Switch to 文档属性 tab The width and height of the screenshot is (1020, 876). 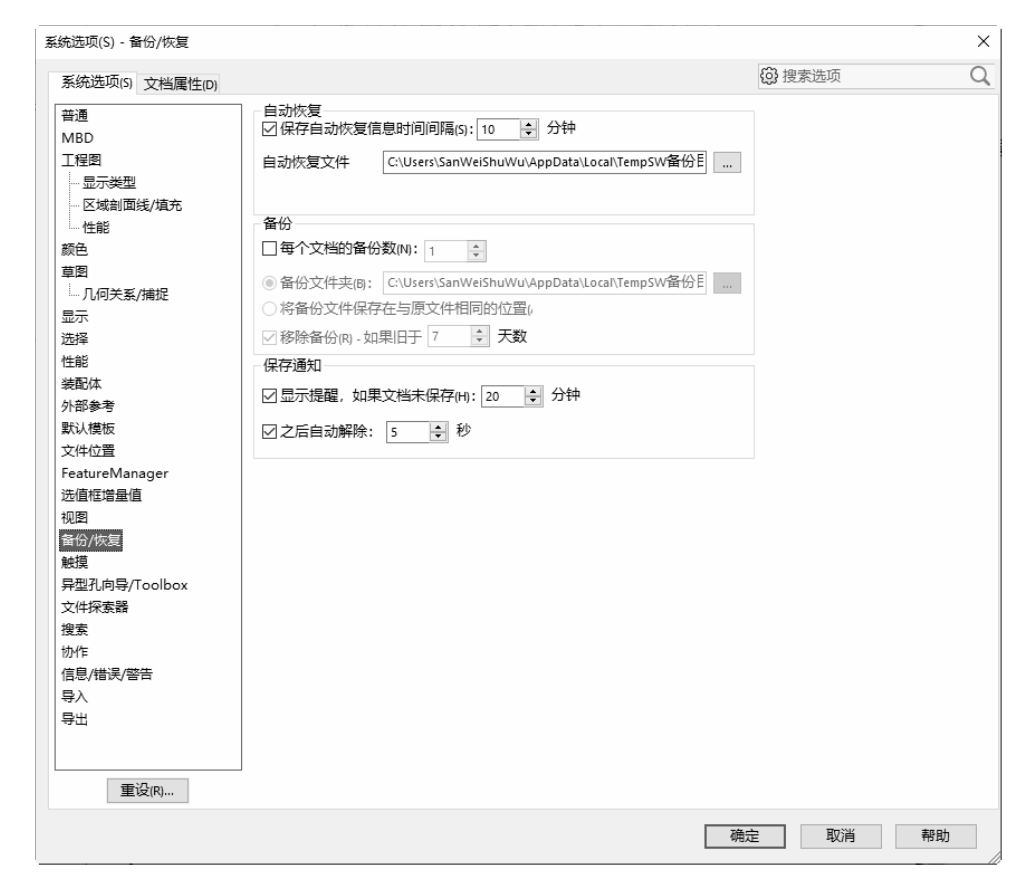[x=181, y=83]
